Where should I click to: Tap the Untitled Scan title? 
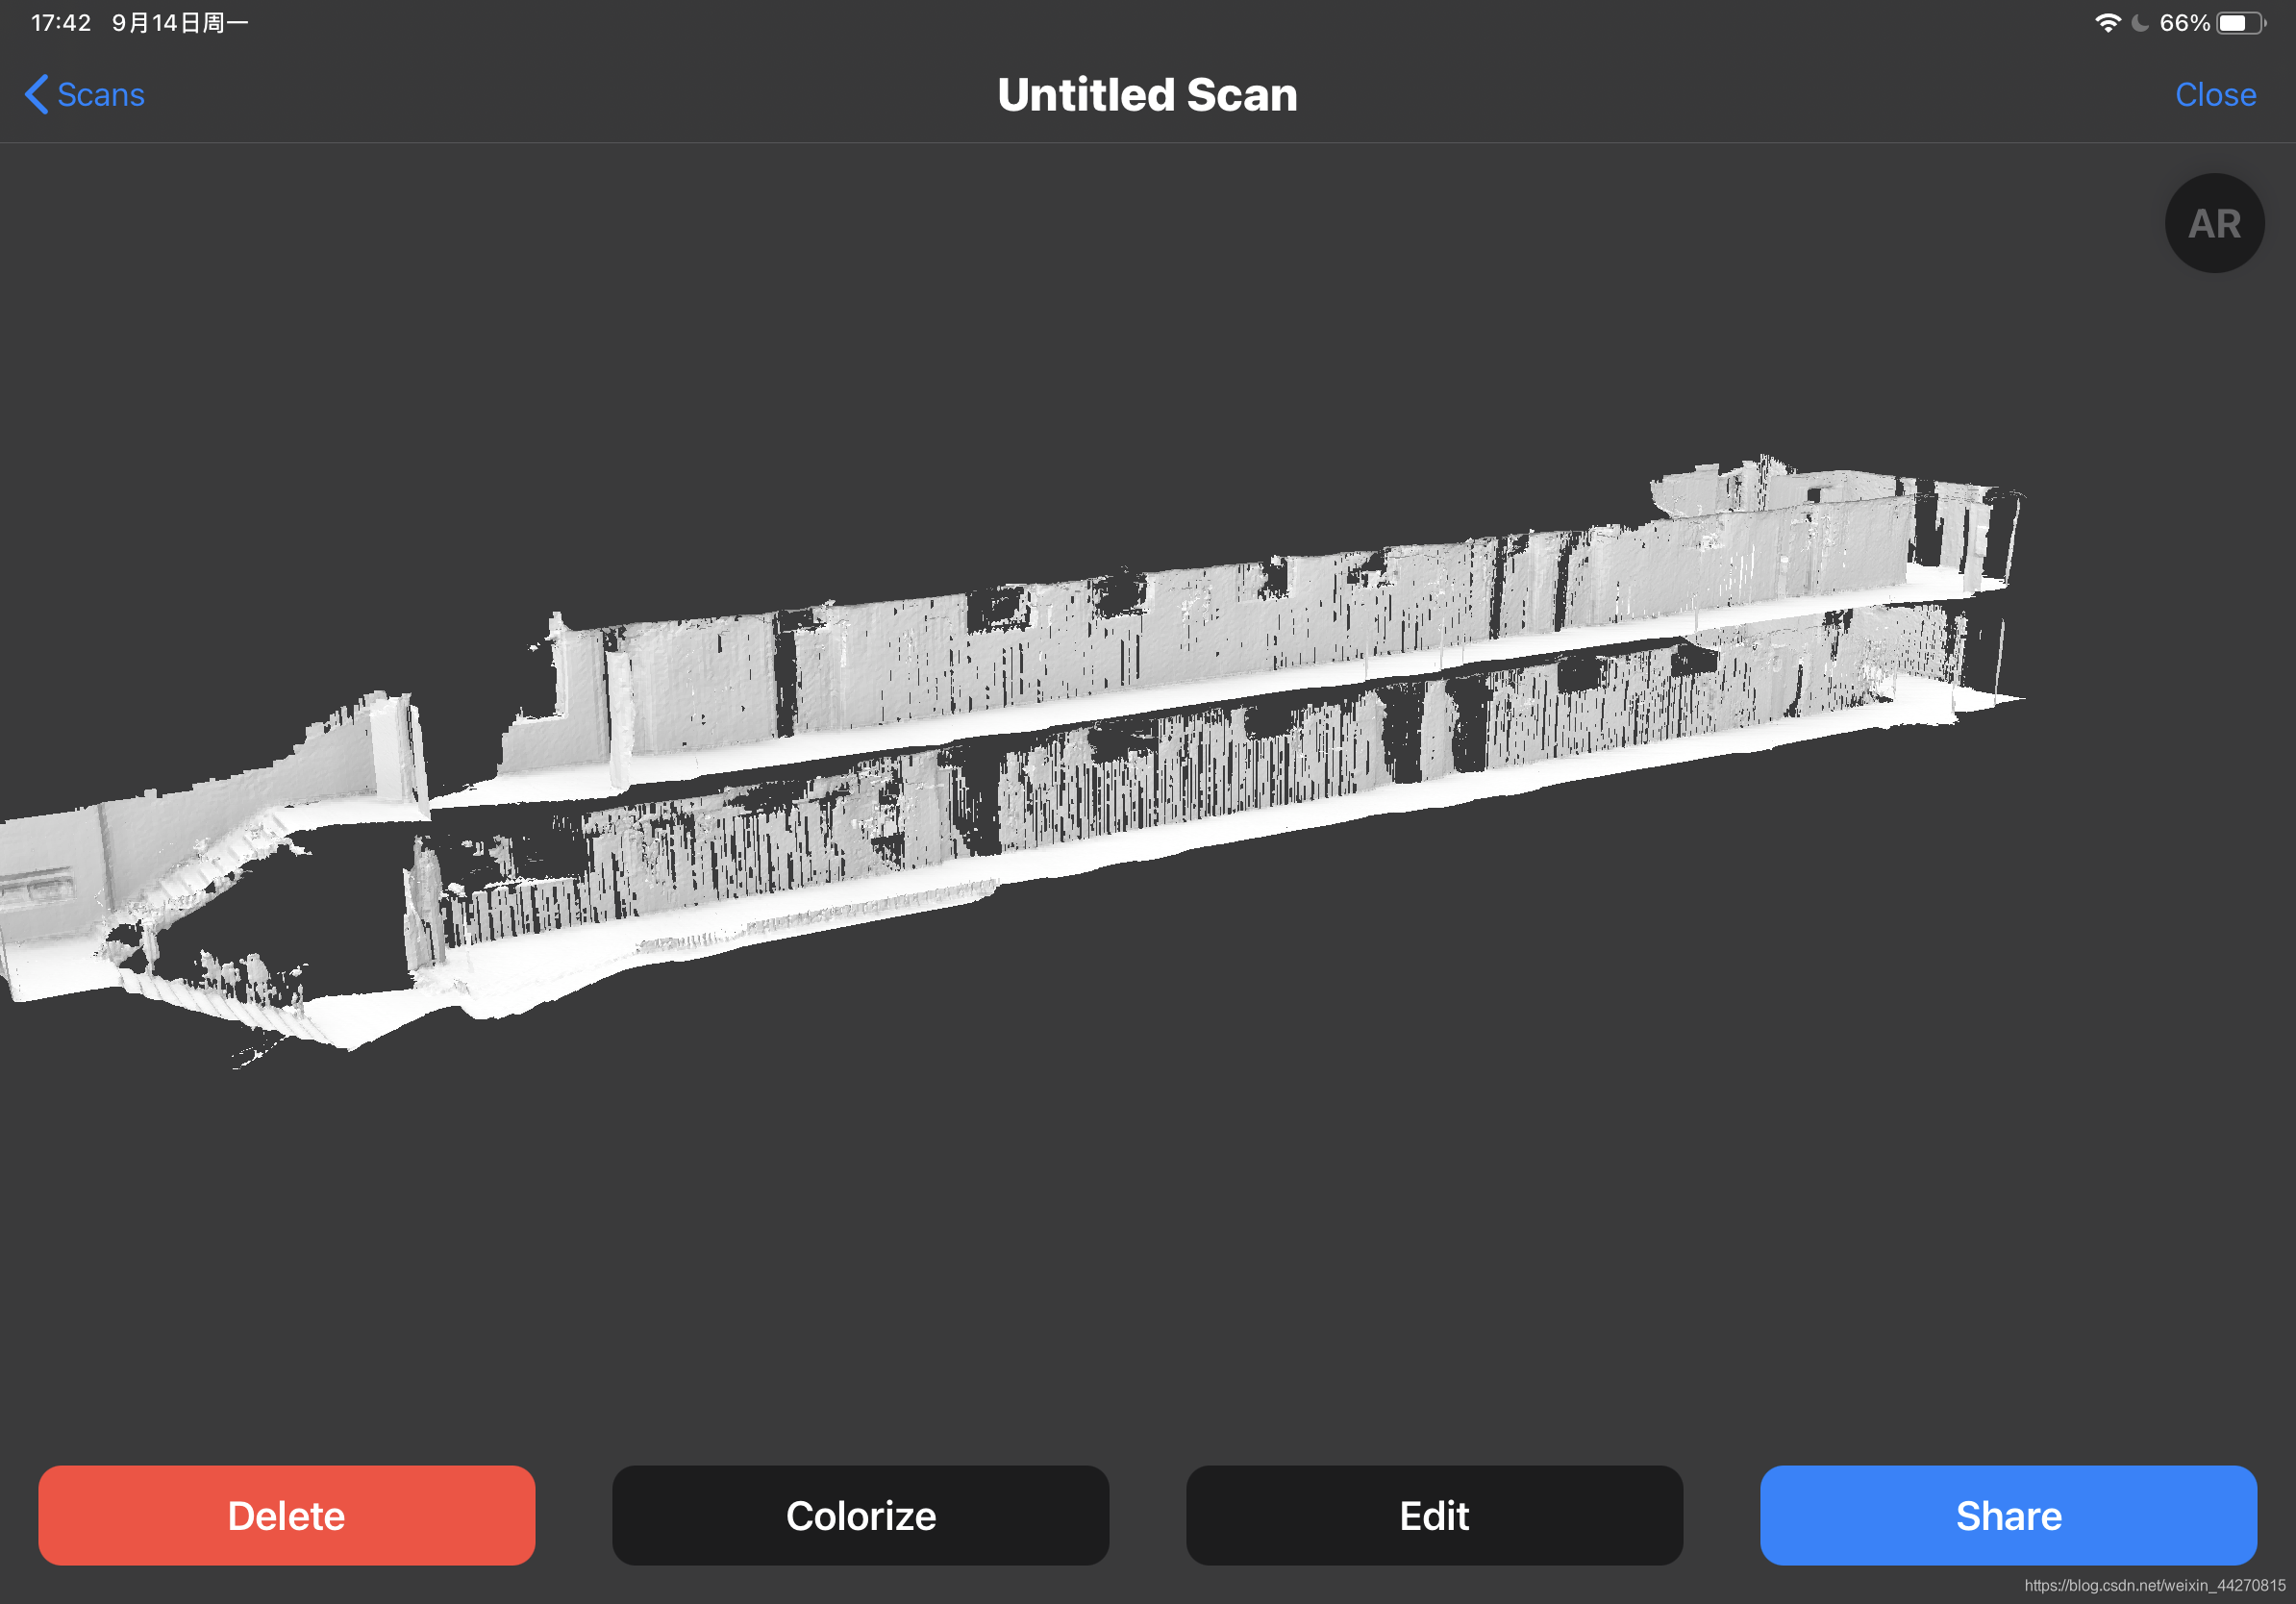click(x=1147, y=95)
